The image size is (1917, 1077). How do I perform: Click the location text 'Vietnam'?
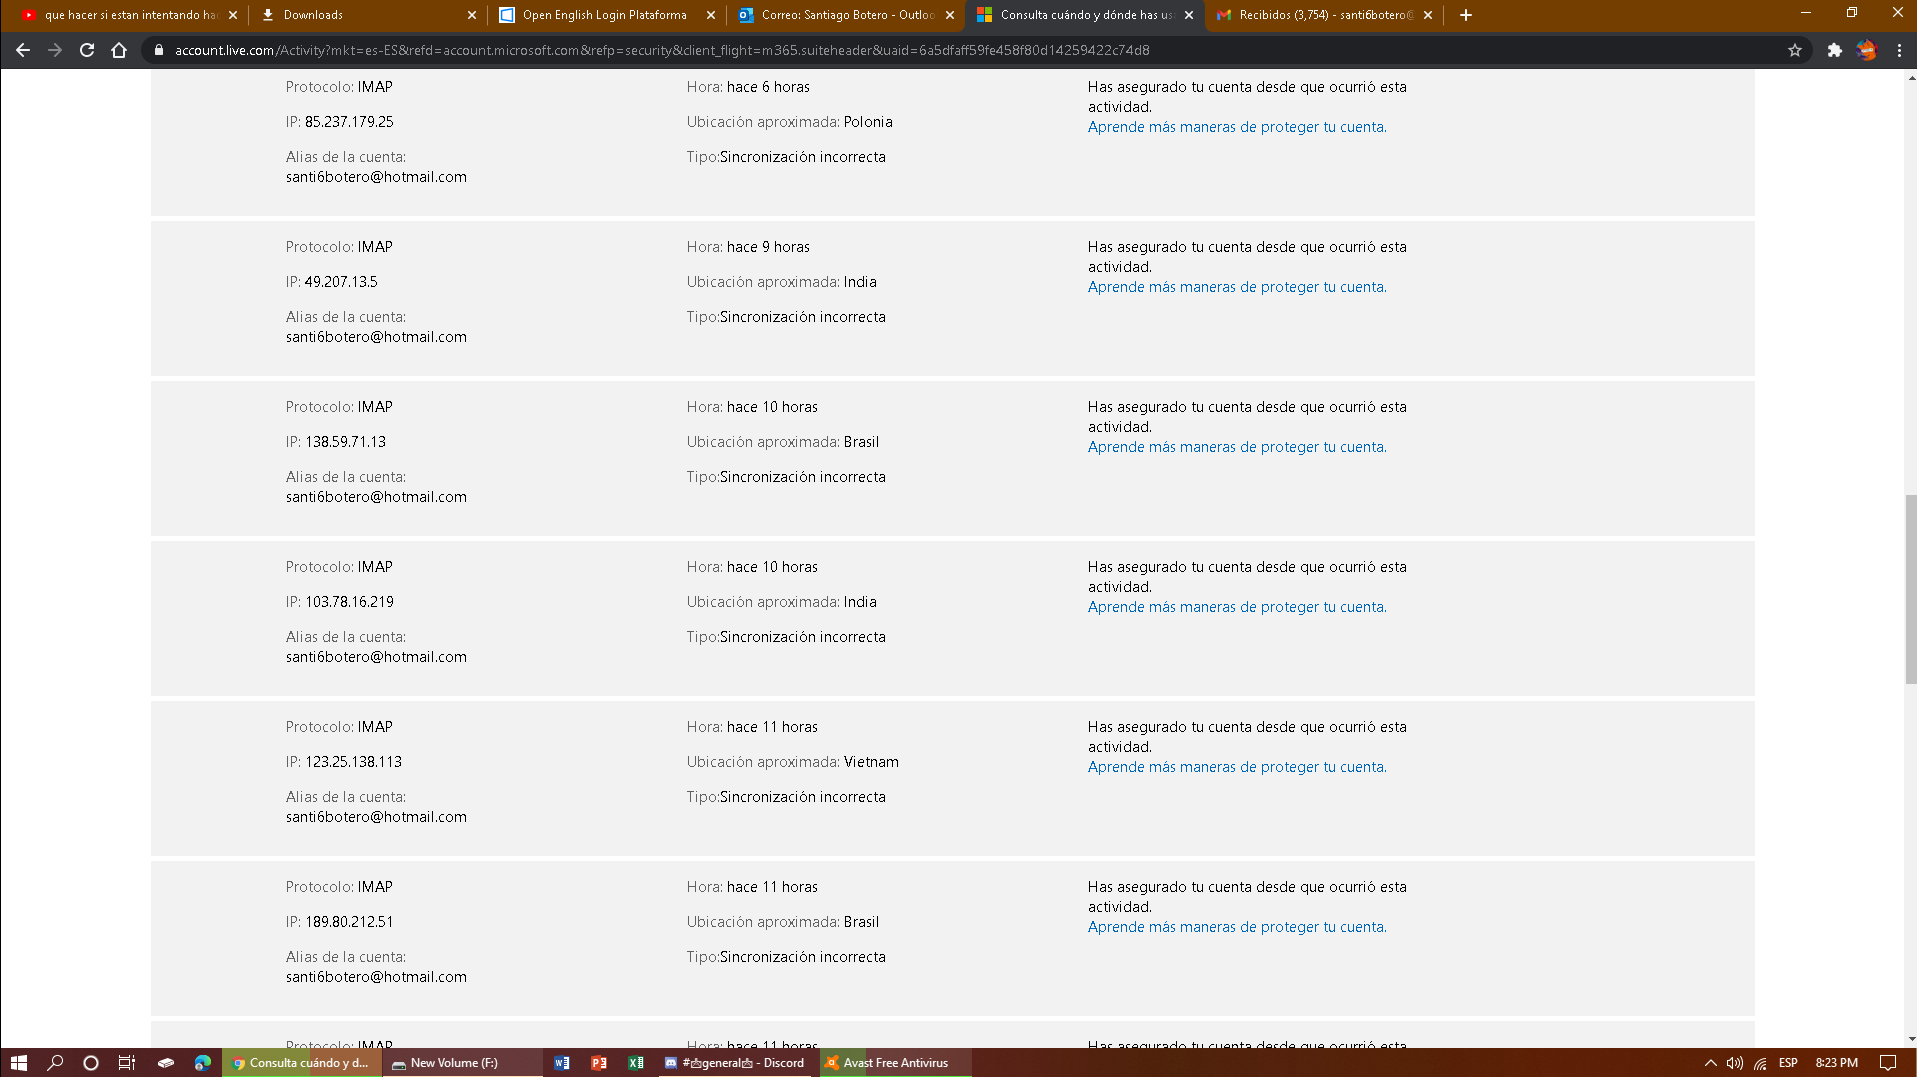(x=871, y=762)
